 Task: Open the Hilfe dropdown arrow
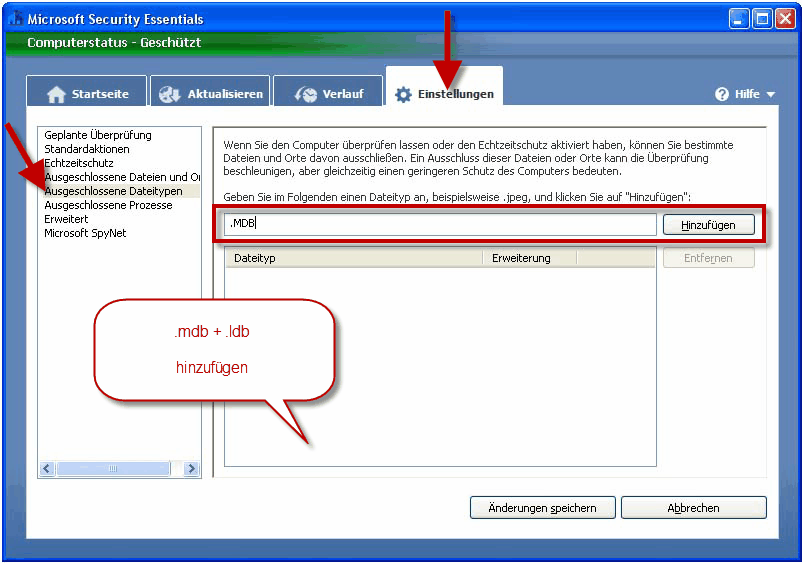coord(771,95)
